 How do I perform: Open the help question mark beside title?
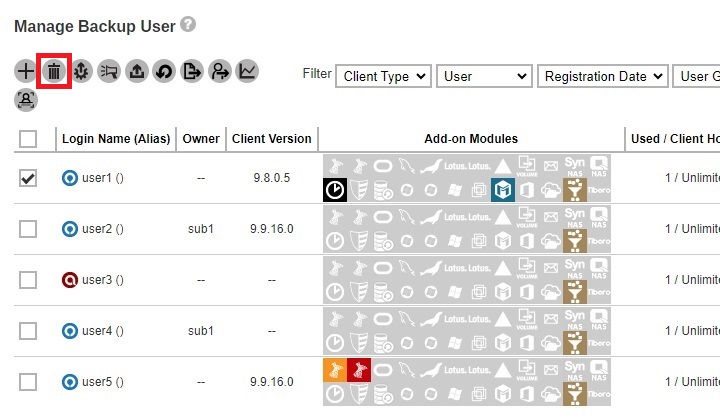tap(188, 24)
